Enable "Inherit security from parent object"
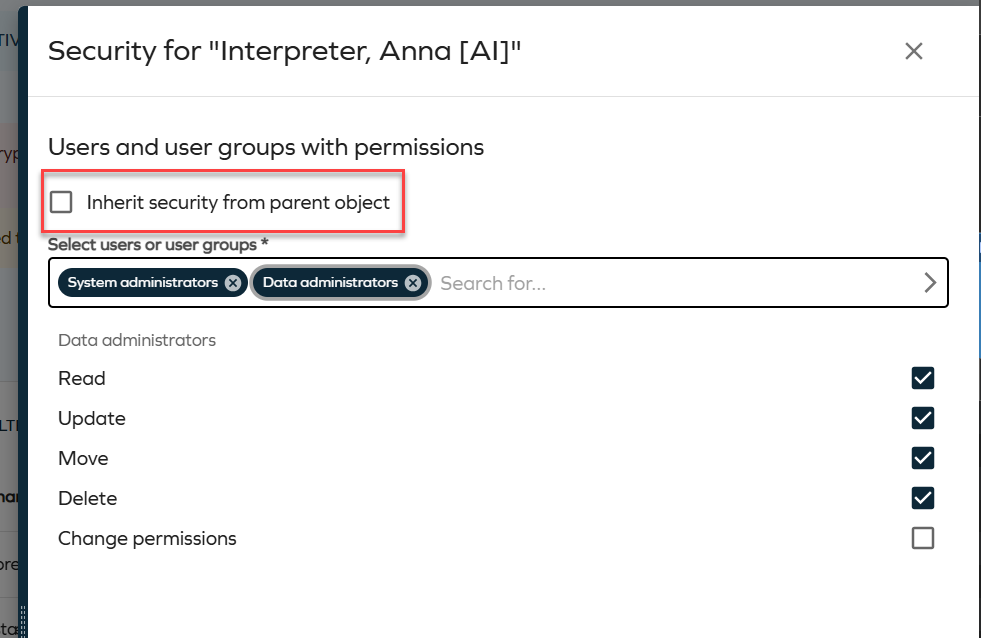The height and width of the screenshot is (638, 981). (61, 201)
